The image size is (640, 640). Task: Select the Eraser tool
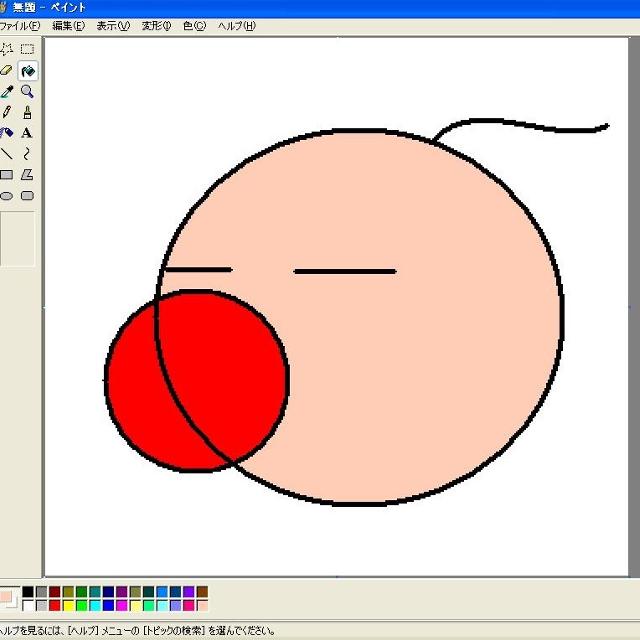(x=6, y=70)
